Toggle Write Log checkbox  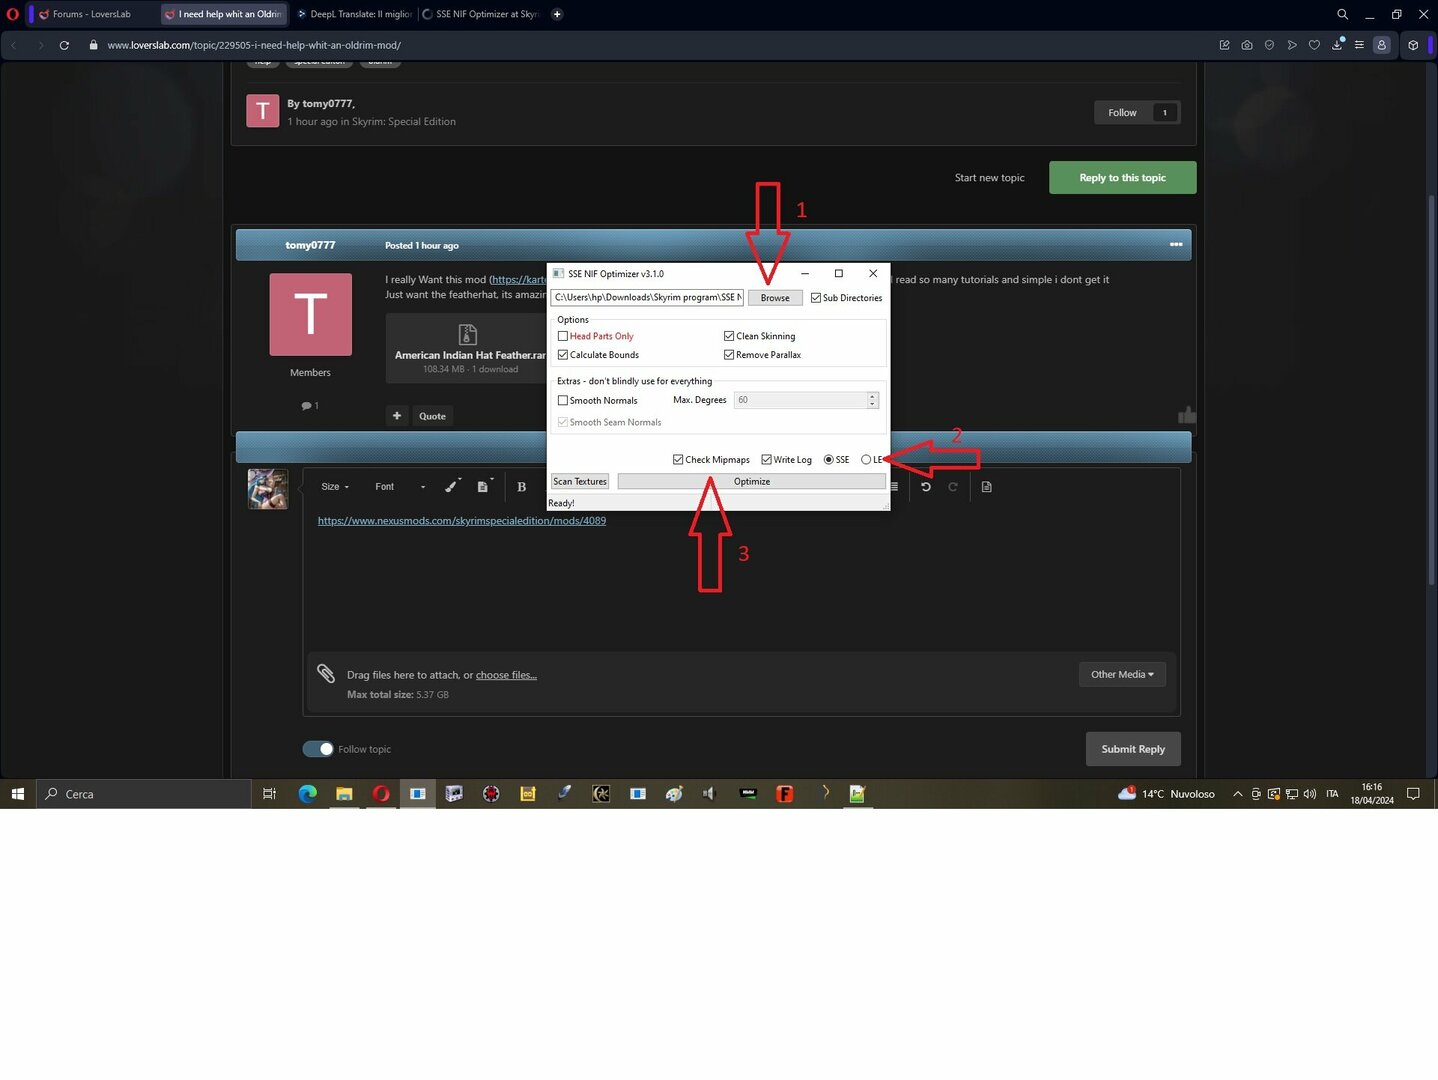(766, 460)
